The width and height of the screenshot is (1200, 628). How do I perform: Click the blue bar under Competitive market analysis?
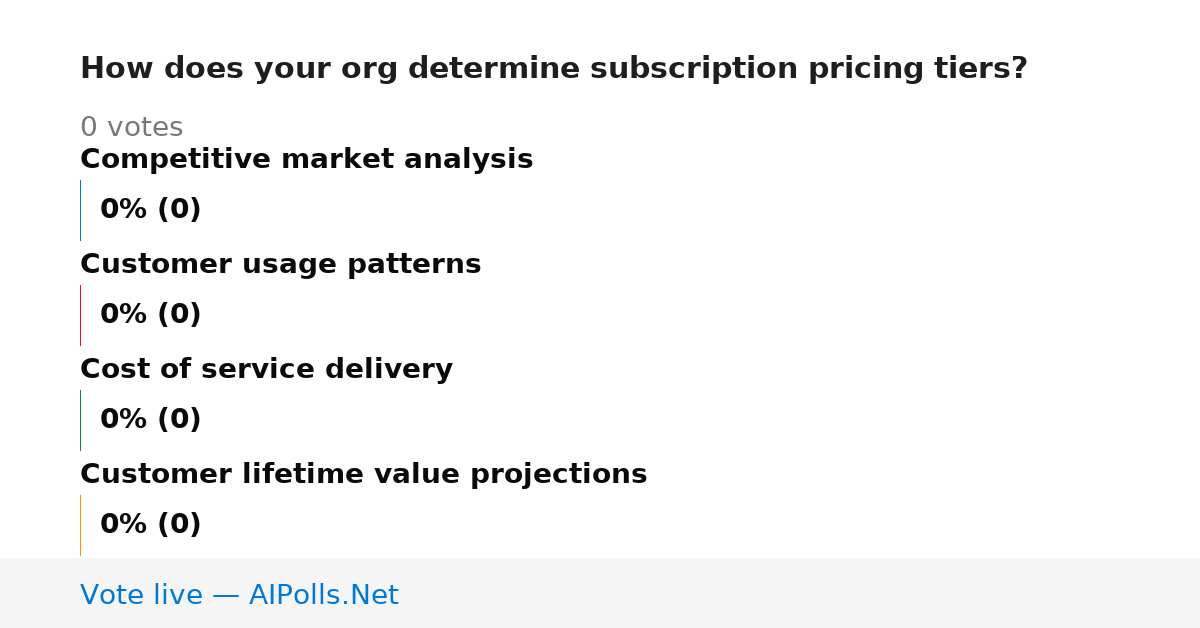(x=80, y=210)
